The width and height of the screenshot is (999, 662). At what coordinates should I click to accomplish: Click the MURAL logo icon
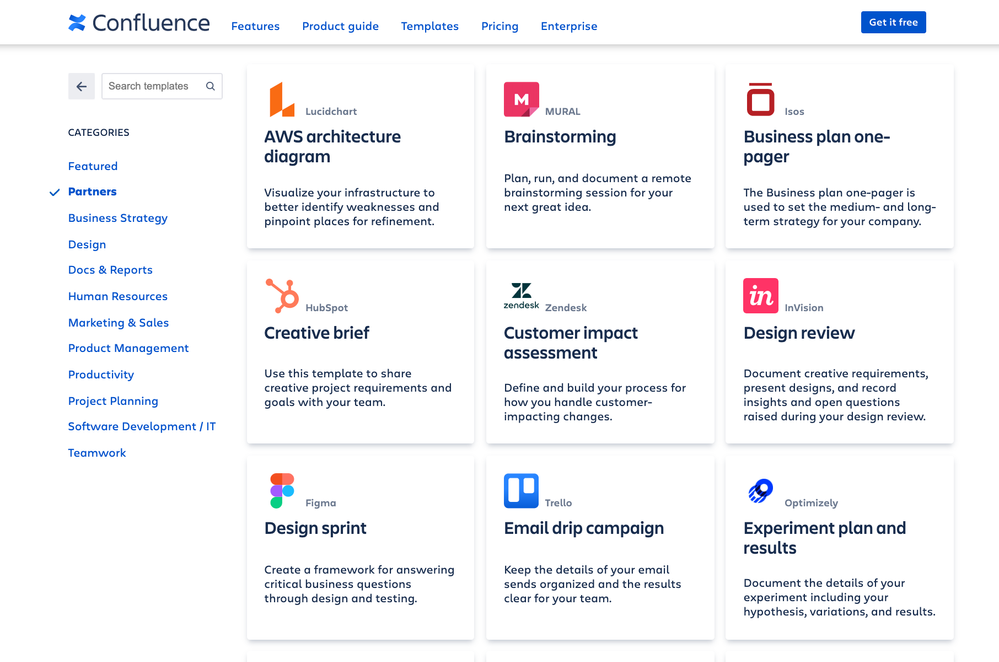point(521,99)
